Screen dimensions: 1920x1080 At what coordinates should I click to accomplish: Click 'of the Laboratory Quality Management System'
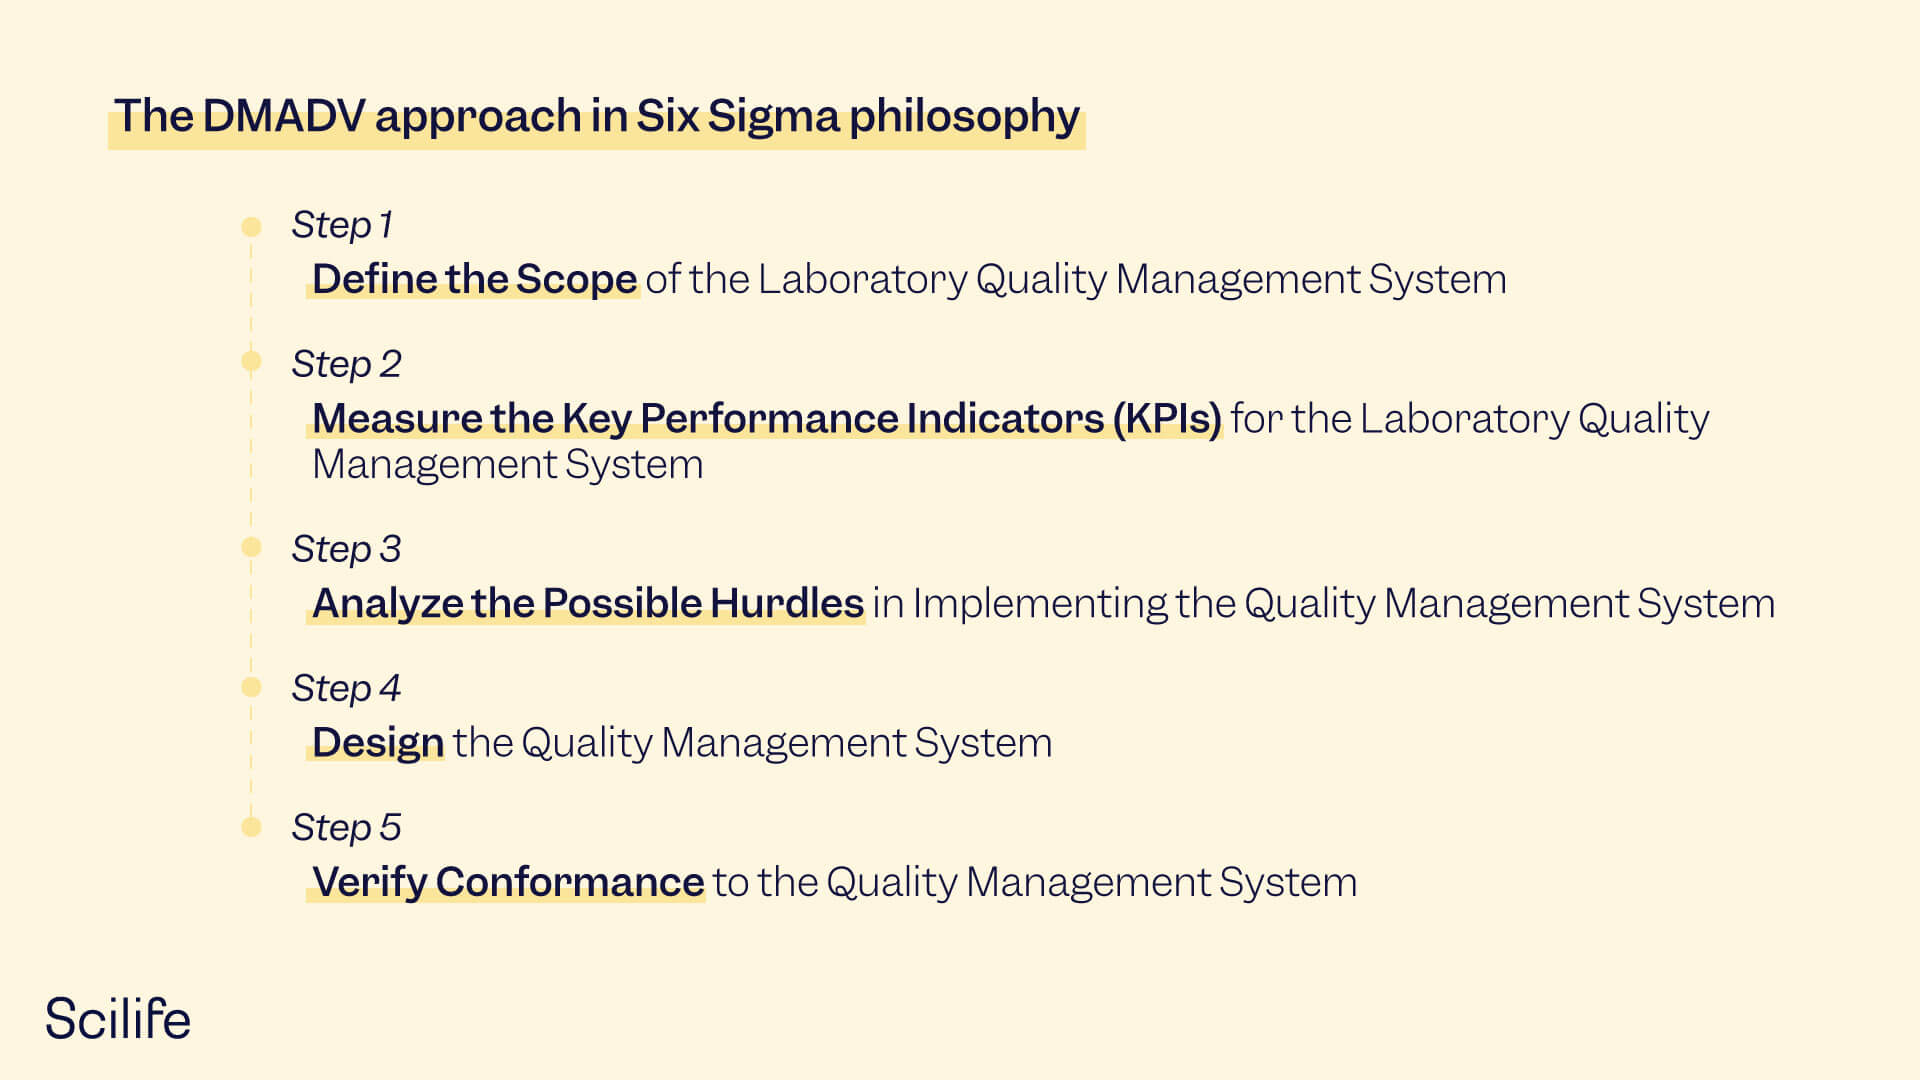[x=1076, y=279]
